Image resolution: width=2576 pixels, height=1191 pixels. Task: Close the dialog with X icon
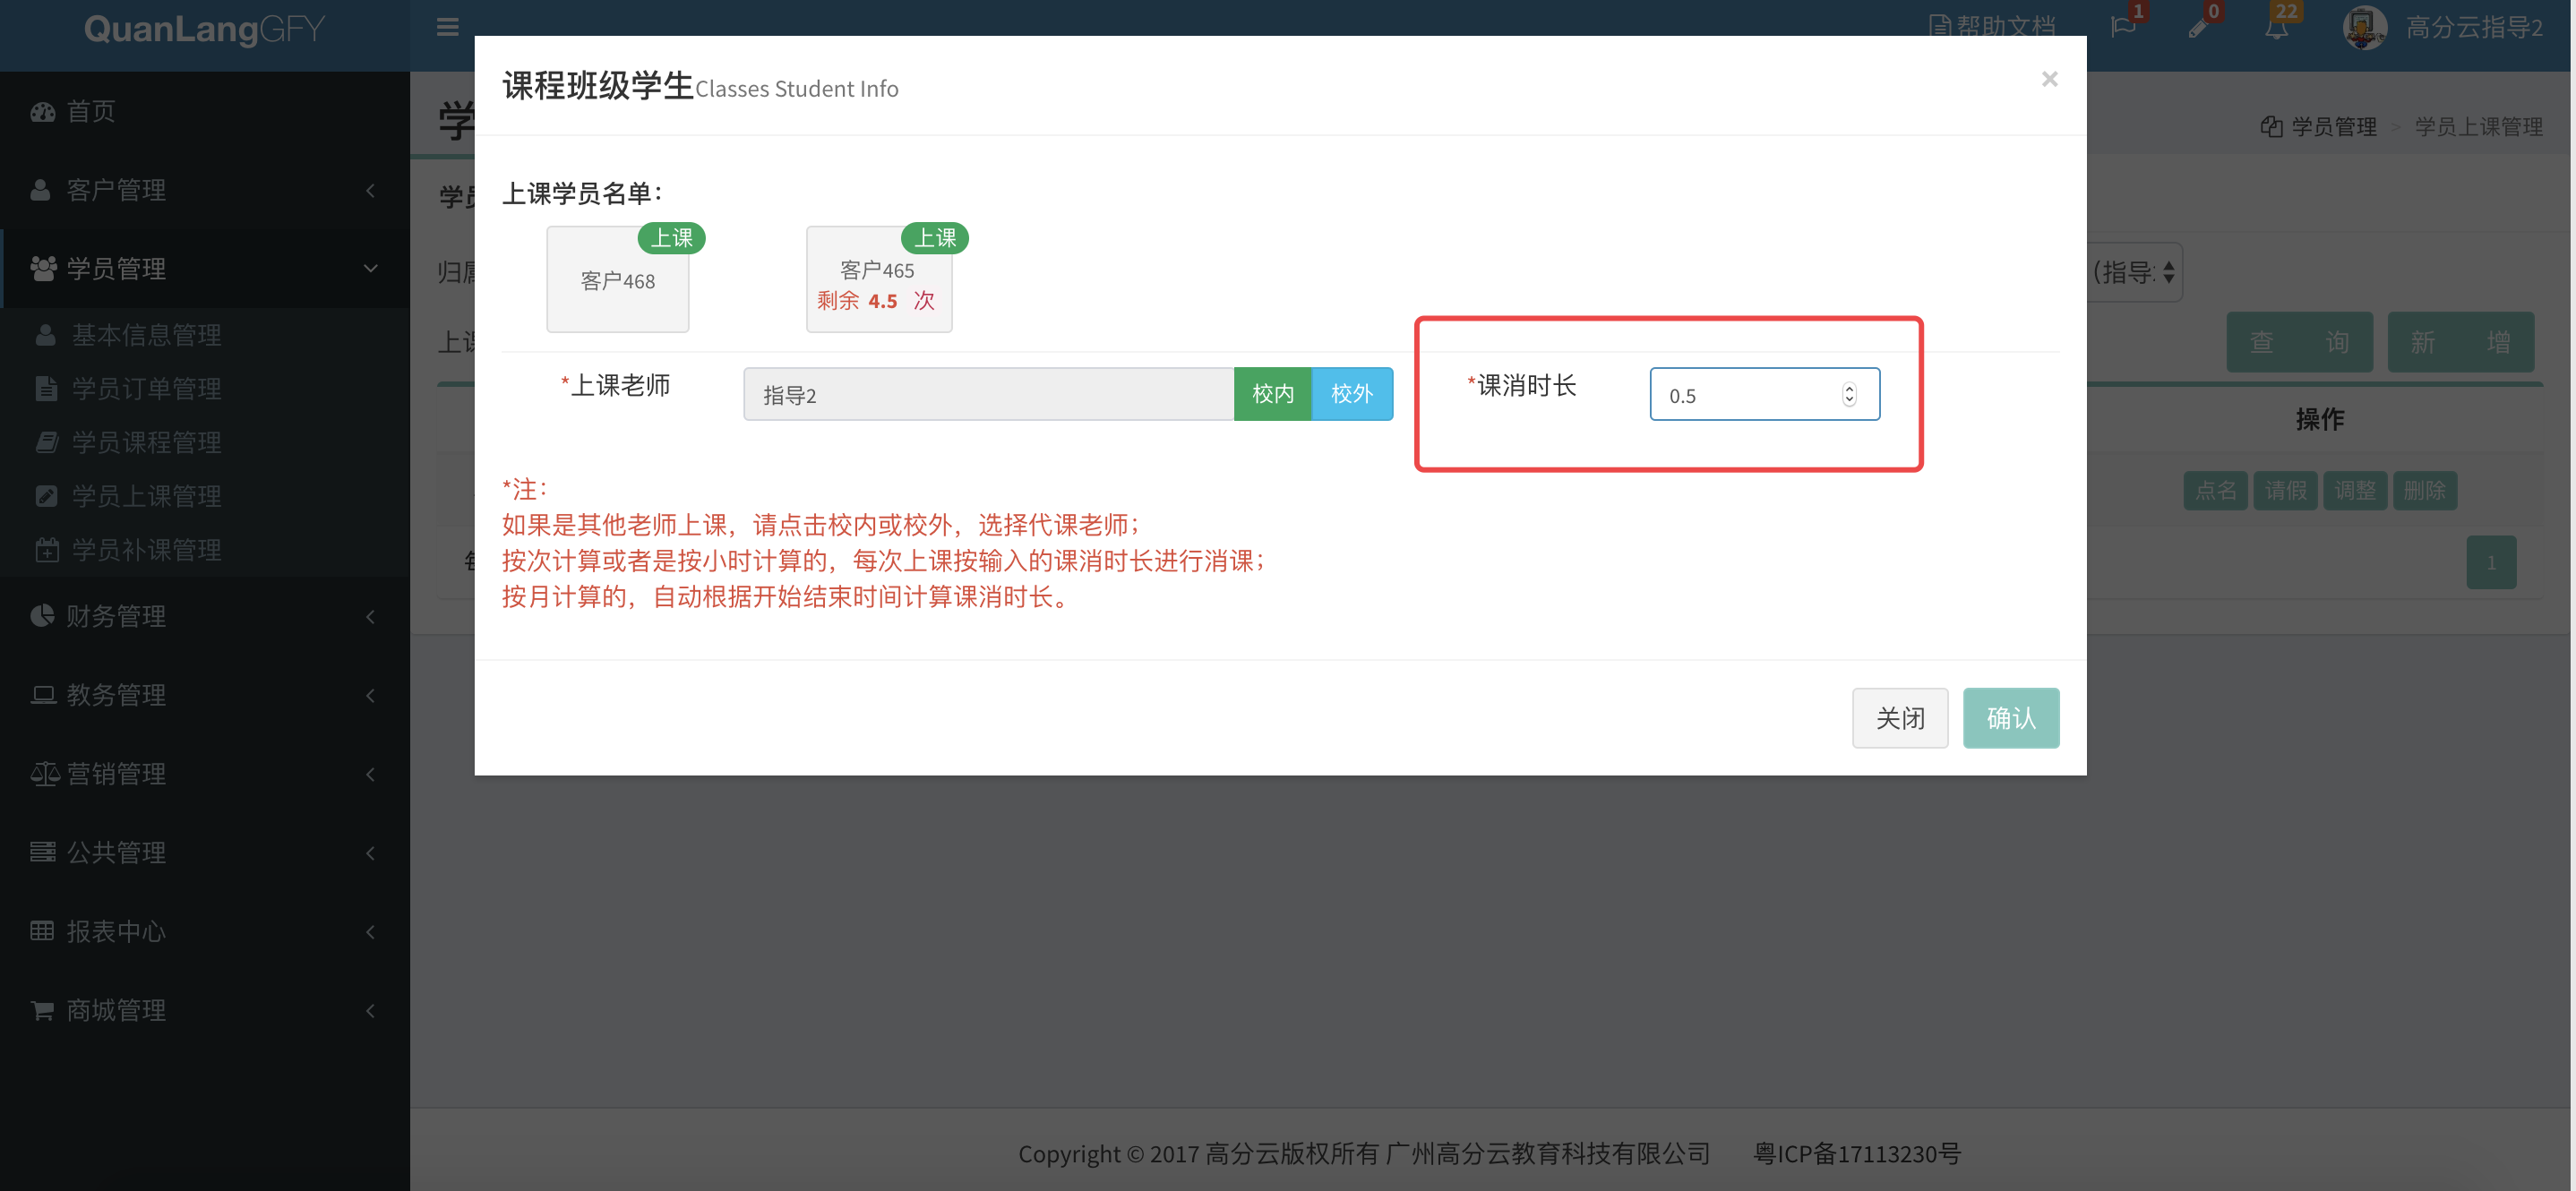(x=2049, y=79)
